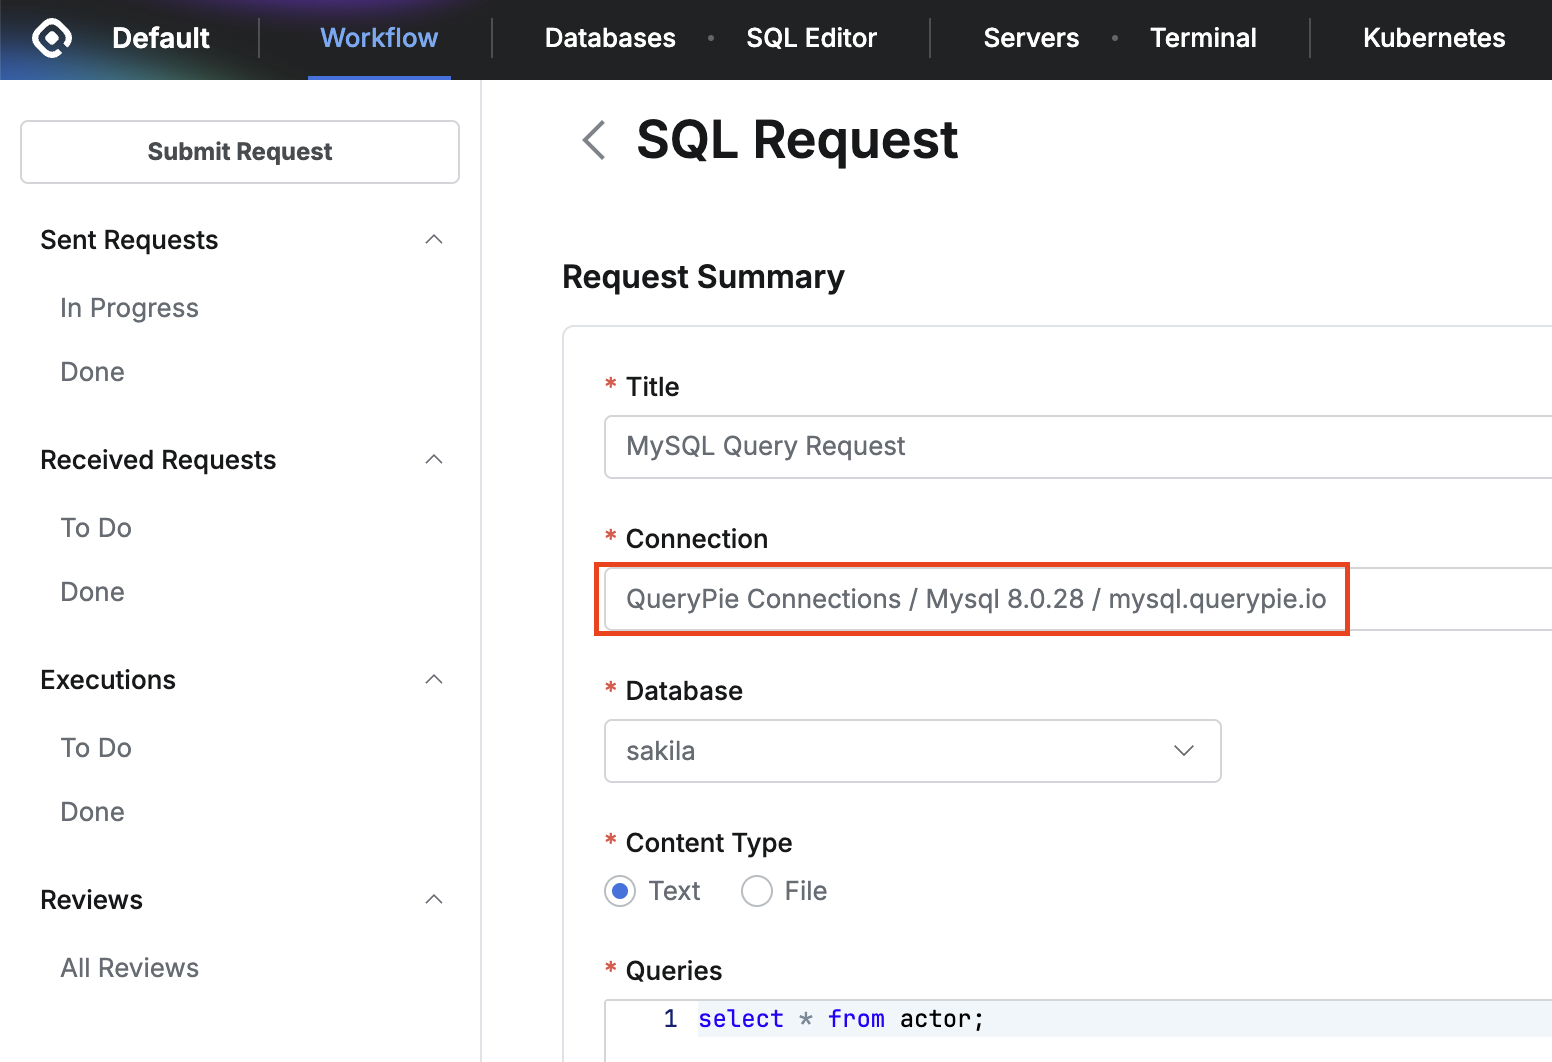The width and height of the screenshot is (1552, 1062).
Task: Open the Workflow tab
Action: point(379,38)
